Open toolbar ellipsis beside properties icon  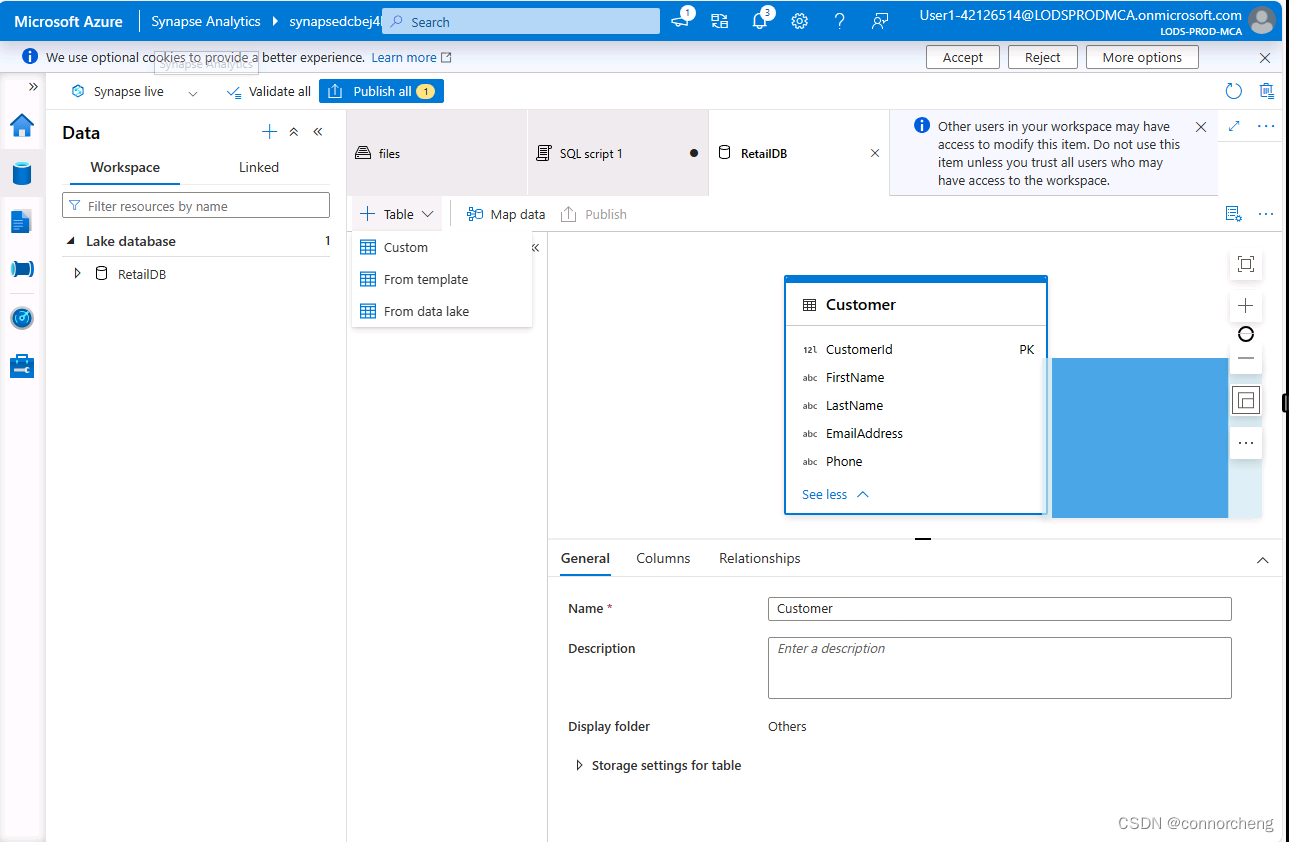coord(1266,214)
